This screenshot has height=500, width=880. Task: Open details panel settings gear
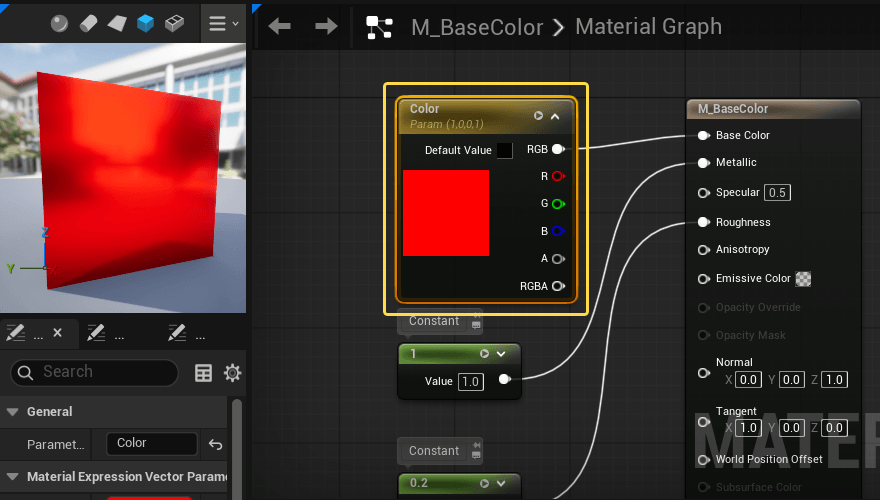(232, 373)
